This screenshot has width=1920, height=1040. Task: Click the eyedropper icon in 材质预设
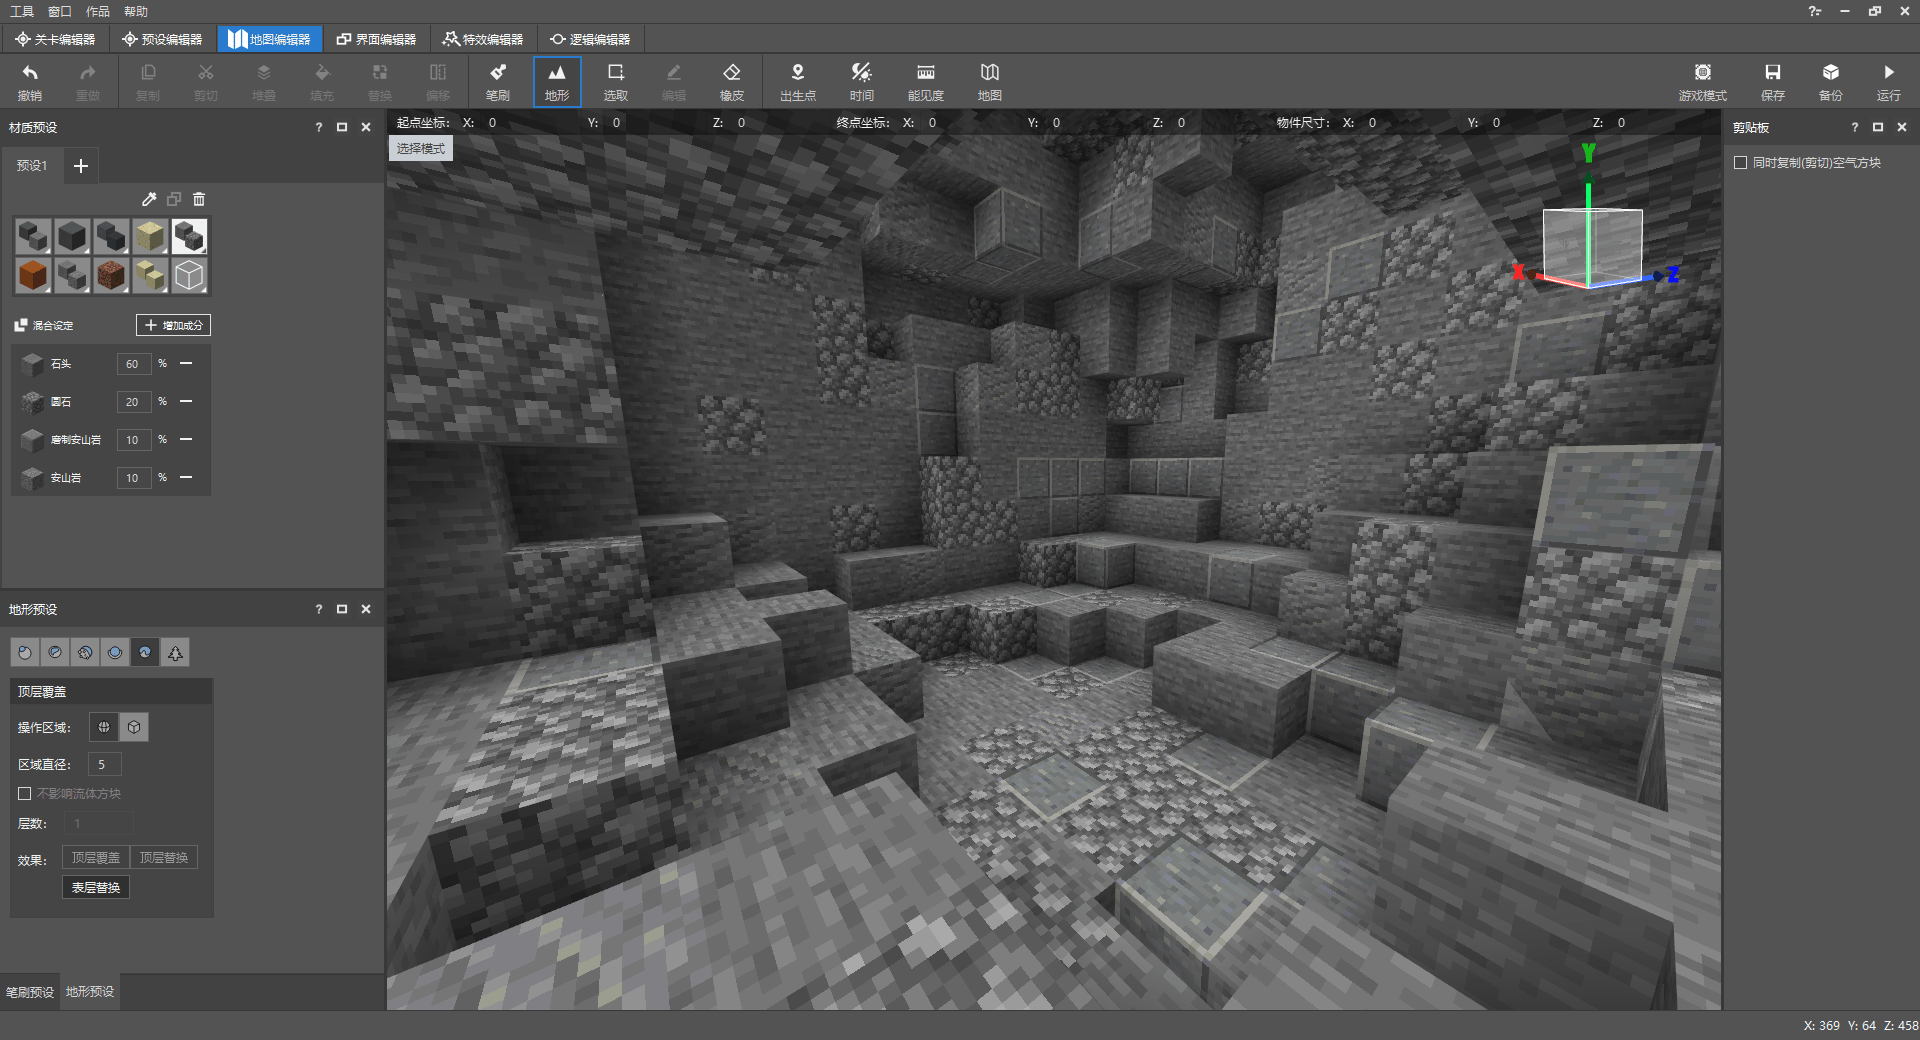pyautogui.click(x=149, y=199)
